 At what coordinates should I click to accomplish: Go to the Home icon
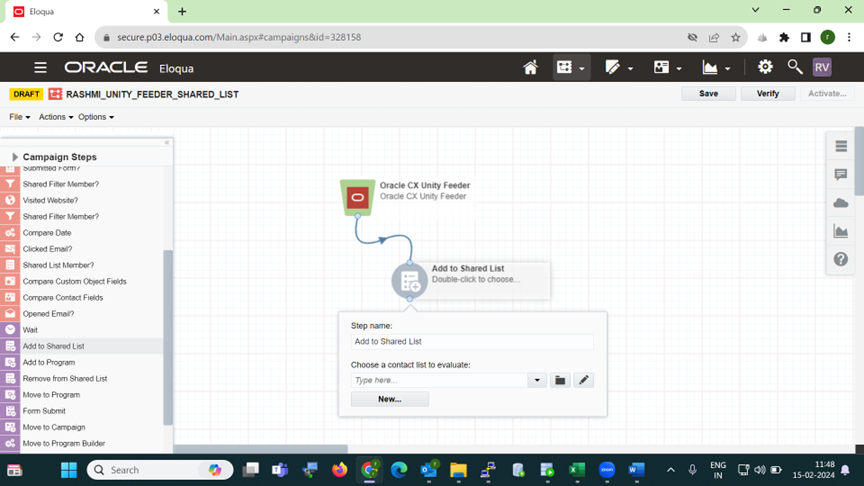[530, 68]
